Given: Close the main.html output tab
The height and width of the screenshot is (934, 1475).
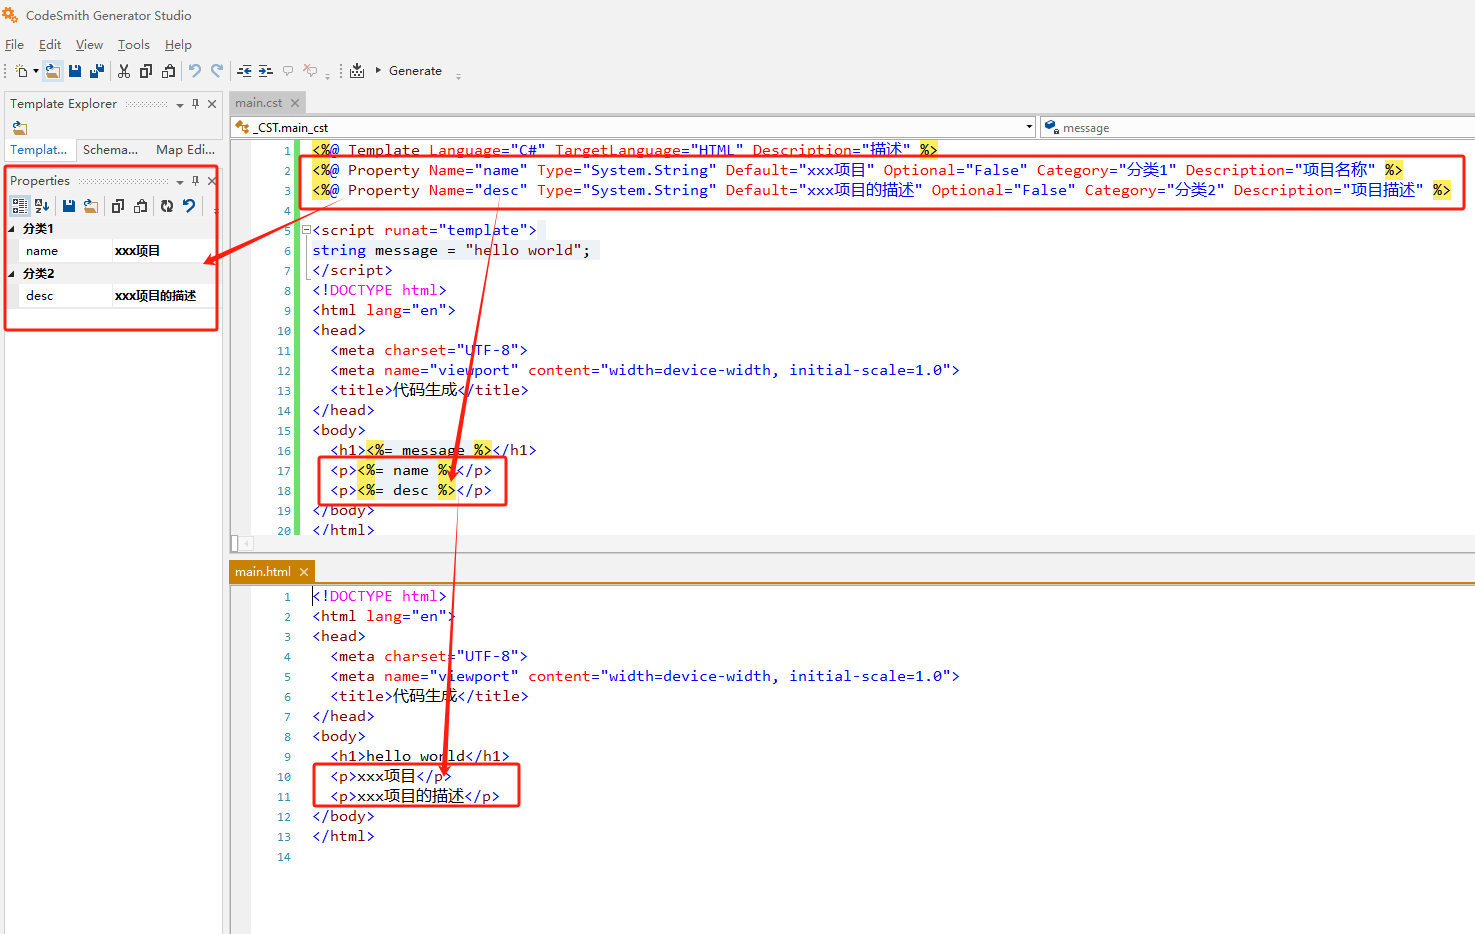Looking at the screenshot, I should point(304,572).
